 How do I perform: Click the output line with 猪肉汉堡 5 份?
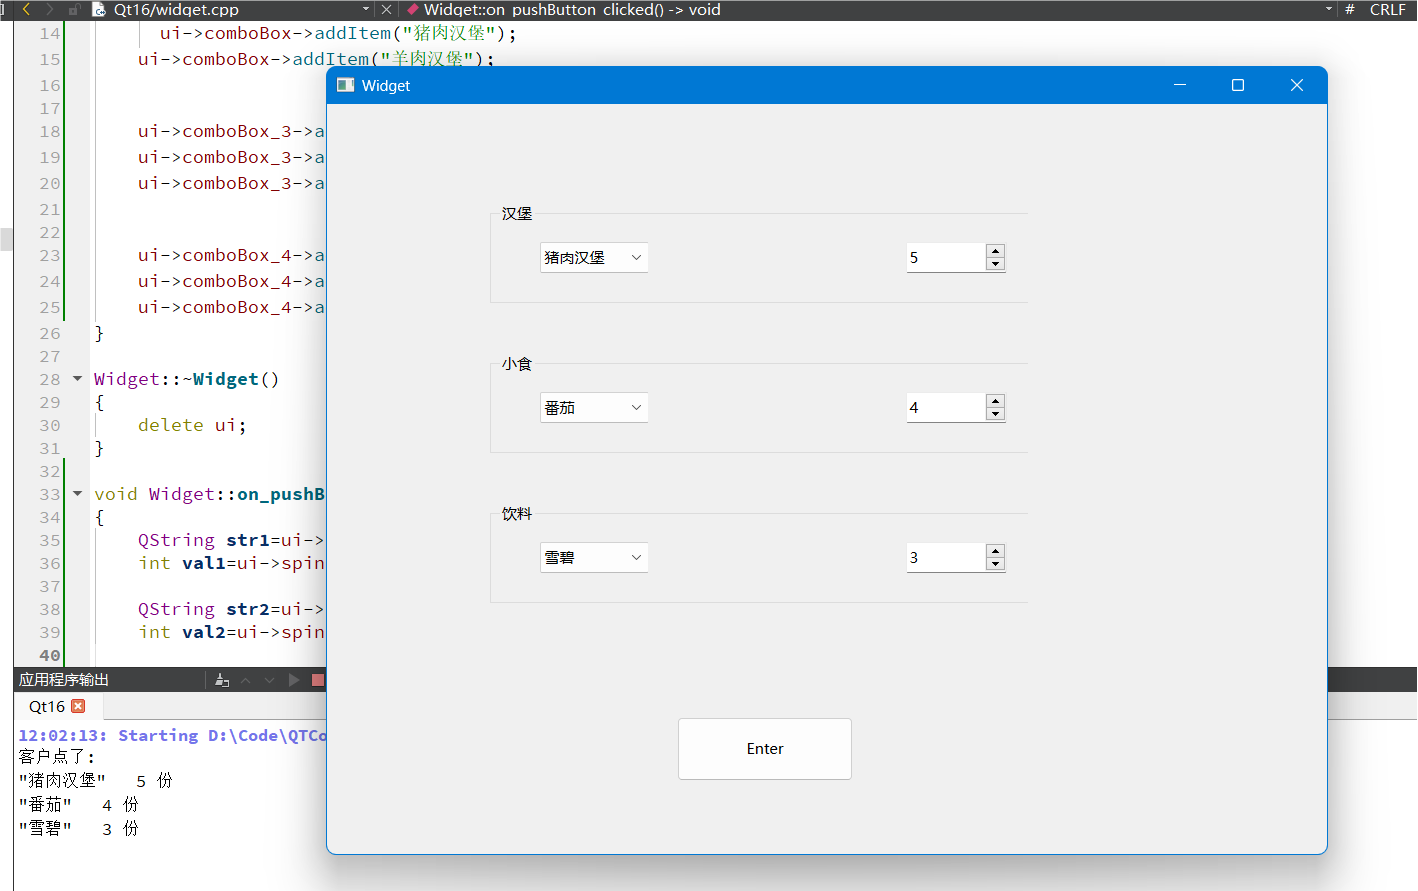[x=96, y=781]
